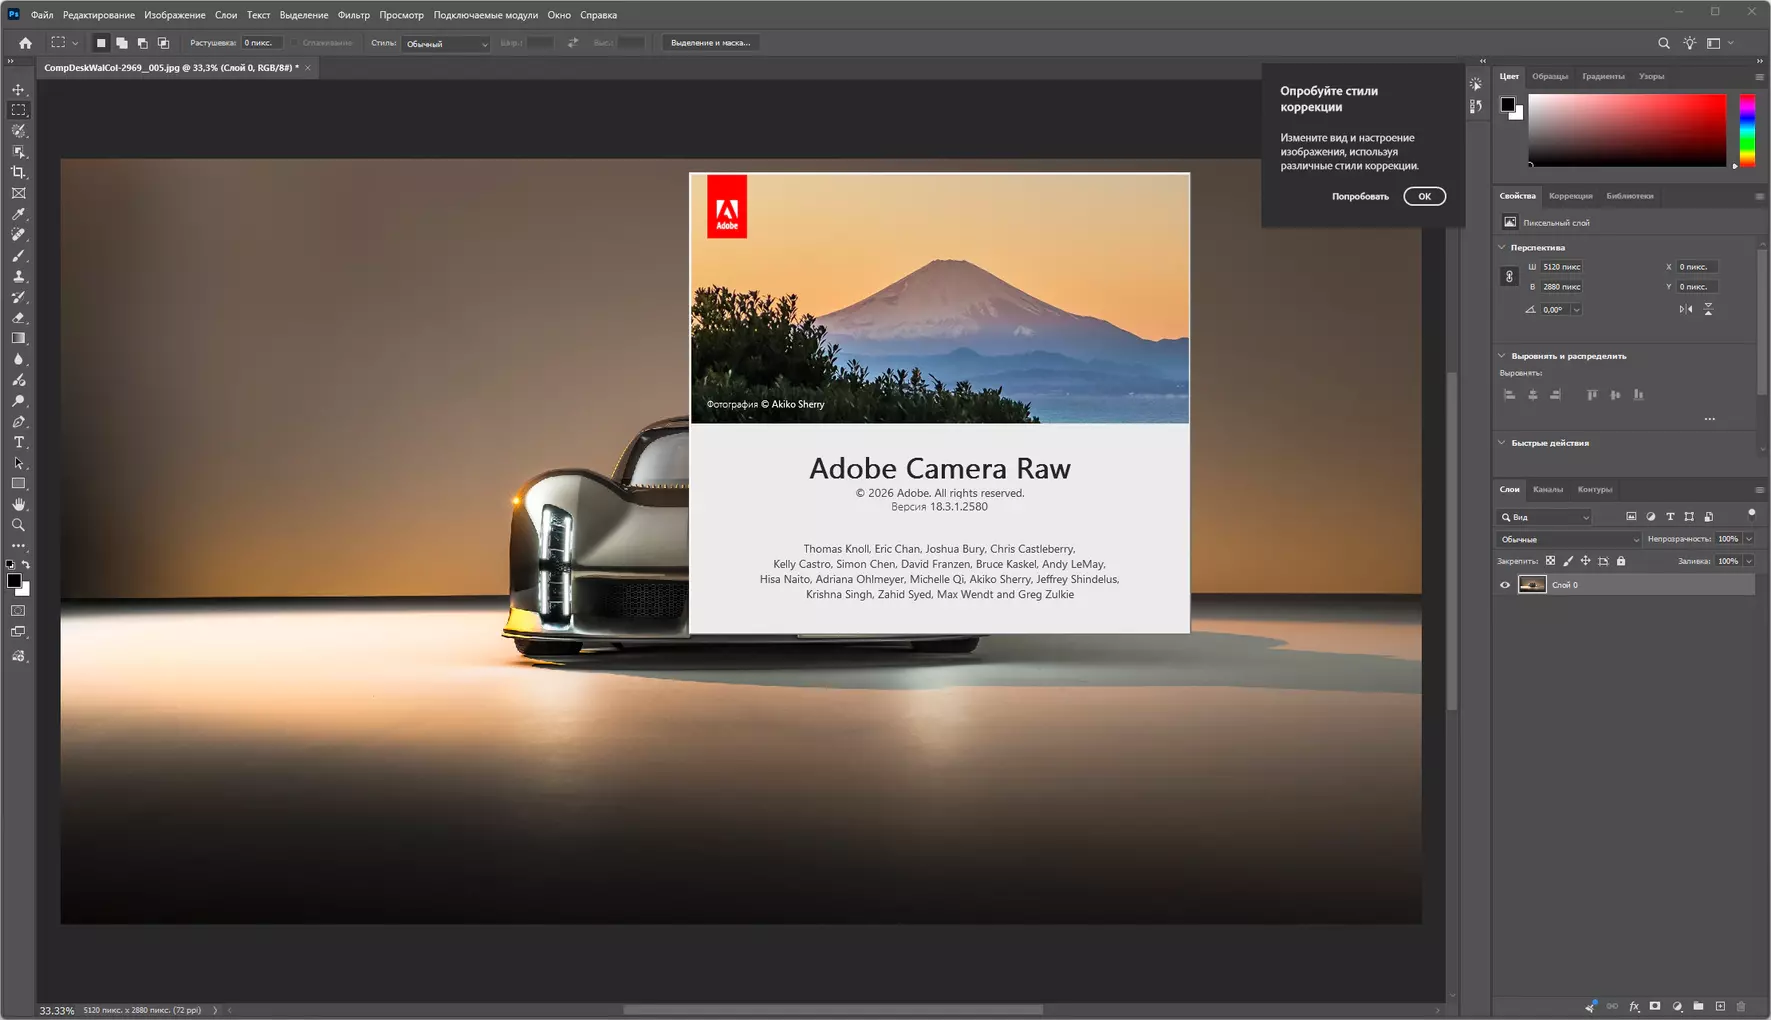Select the Pen tool
This screenshot has width=1771, height=1020.
coord(18,422)
